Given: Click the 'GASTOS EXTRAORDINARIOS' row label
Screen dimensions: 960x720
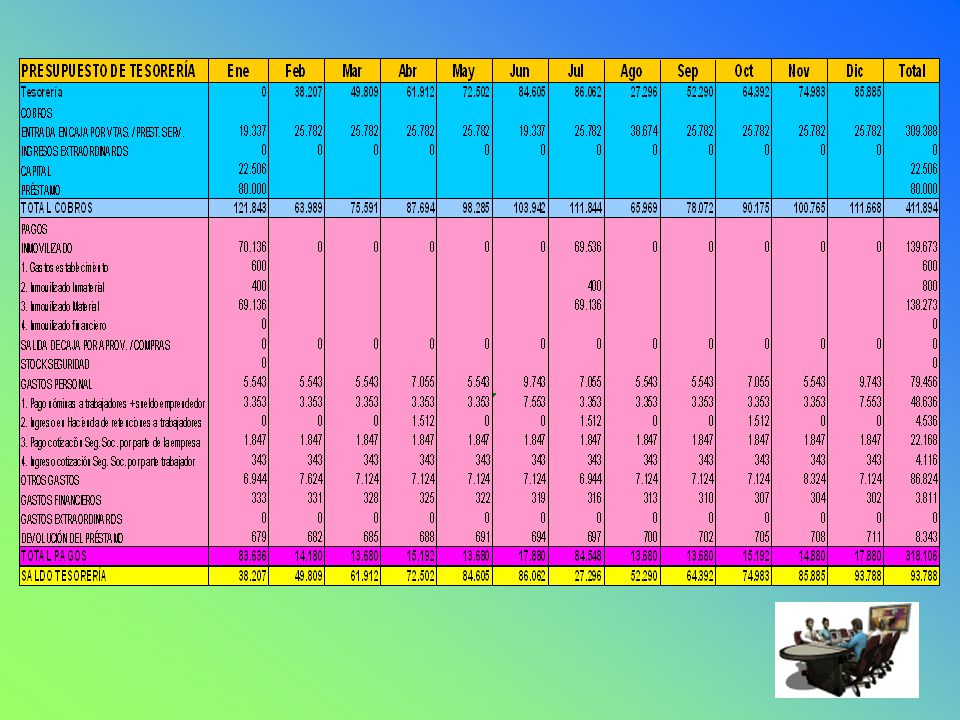Looking at the screenshot, I should click(x=72, y=519).
